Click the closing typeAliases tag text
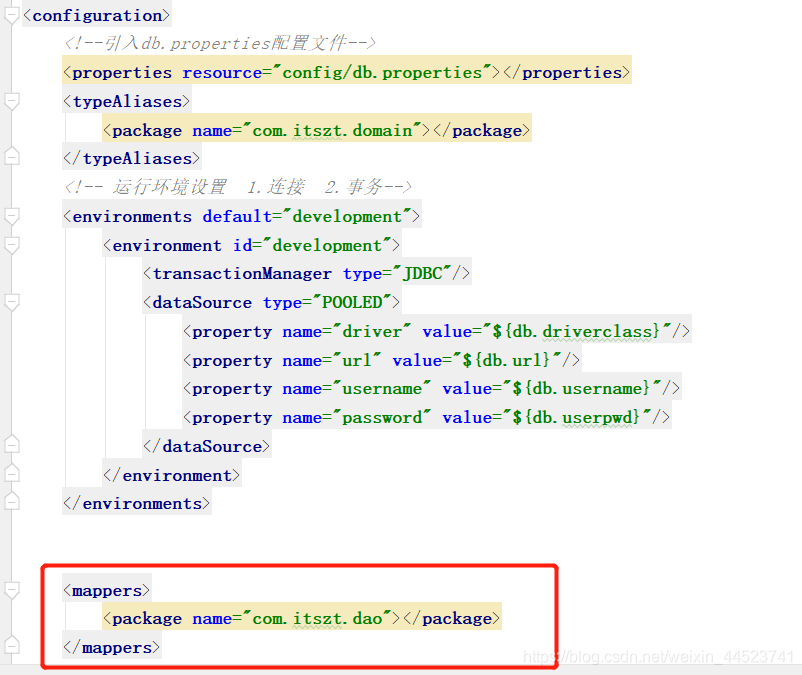This screenshot has height=675, width=802. click(131, 159)
